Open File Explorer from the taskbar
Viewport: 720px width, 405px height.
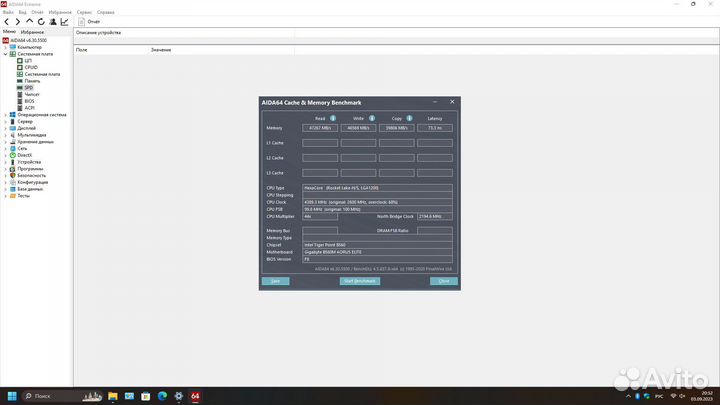tap(112, 396)
